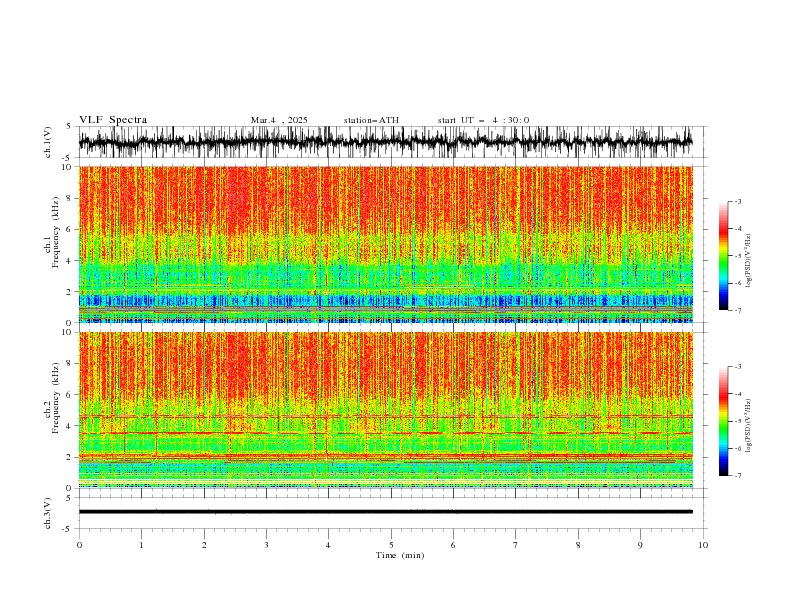Click the "9" tick on the time axis
The height and width of the screenshot is (612, 792).
point(640,545)
